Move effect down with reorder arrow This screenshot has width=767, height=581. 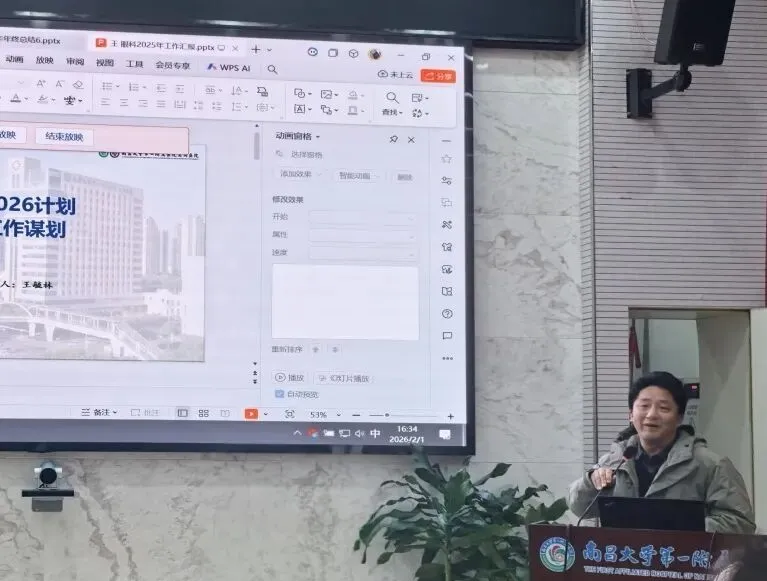(335, 349)
